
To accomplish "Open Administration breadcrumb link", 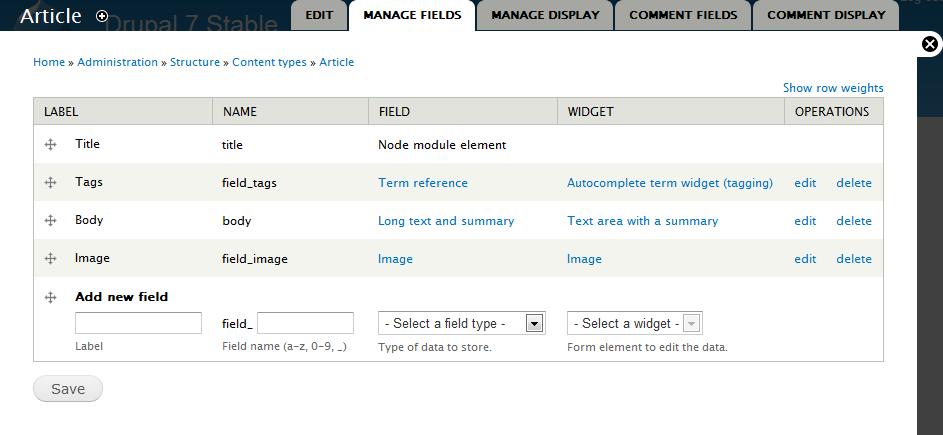I will (x=117, y=62).
